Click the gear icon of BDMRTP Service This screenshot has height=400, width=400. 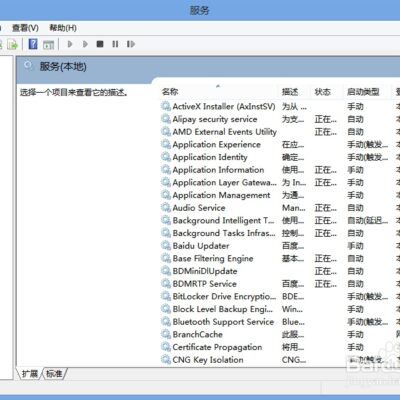166,284
